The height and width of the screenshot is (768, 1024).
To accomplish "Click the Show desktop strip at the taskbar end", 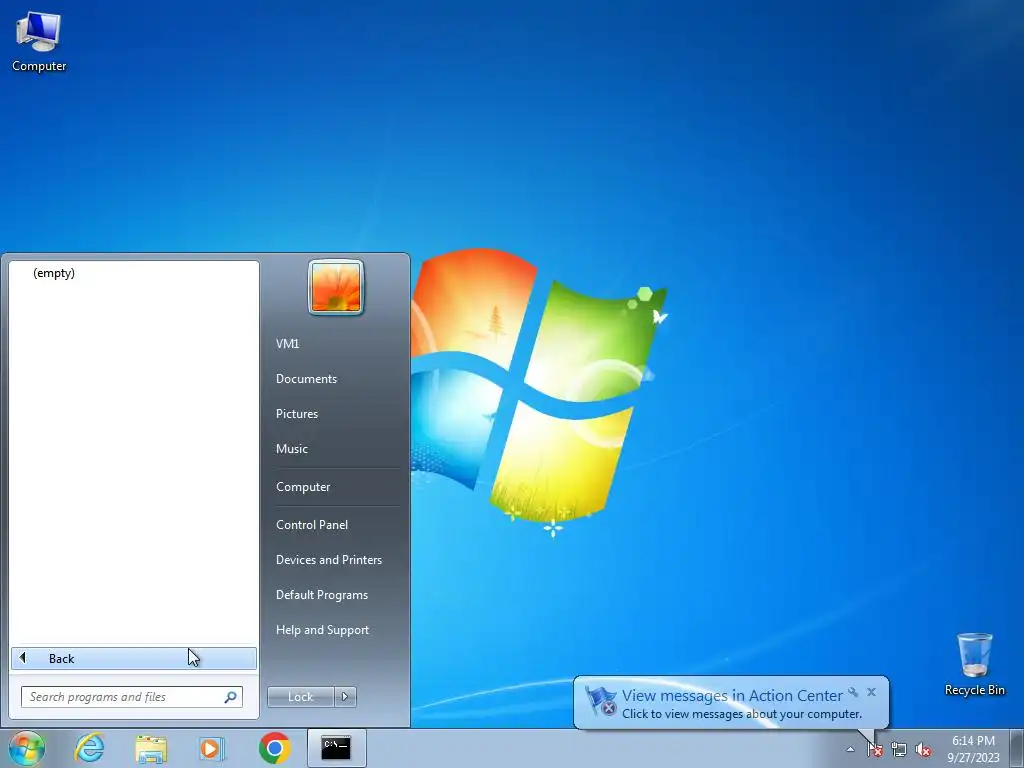I will [x=1017, y=748].
